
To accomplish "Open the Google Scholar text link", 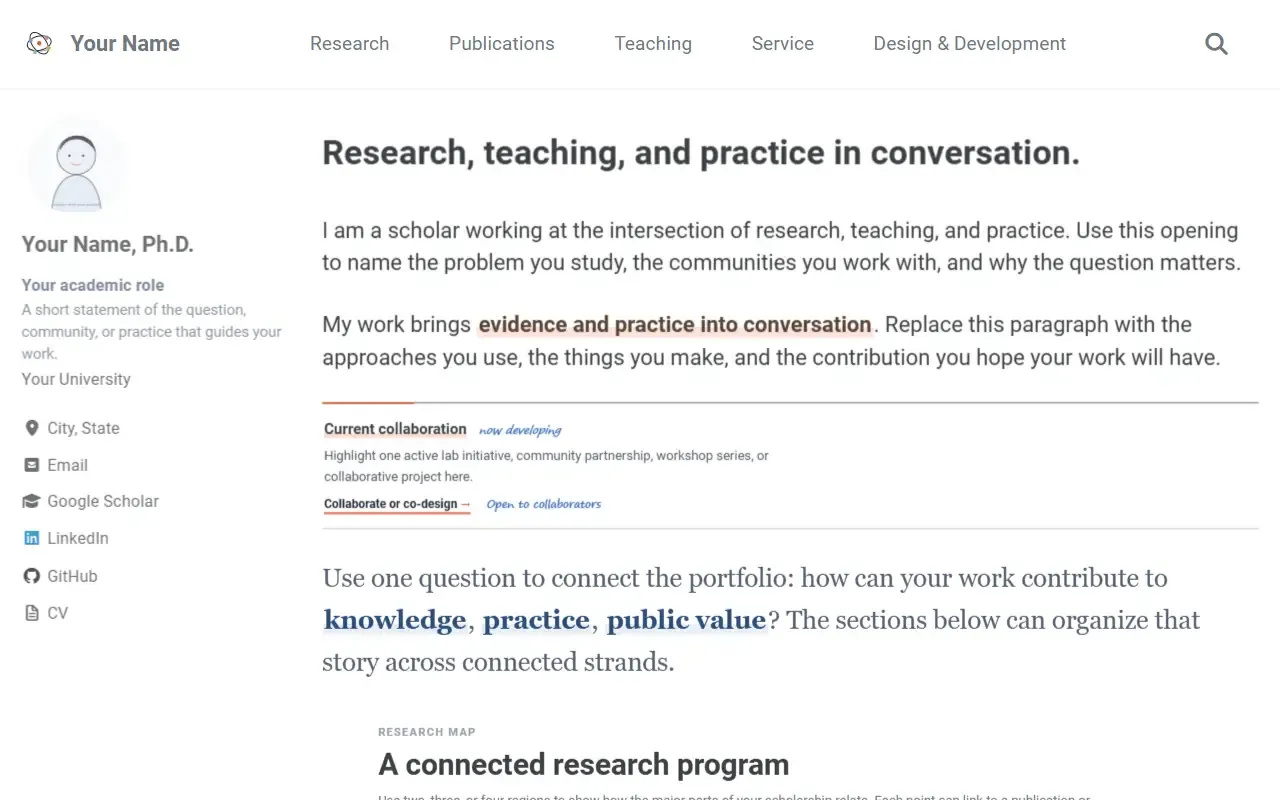I will point(103,501).
